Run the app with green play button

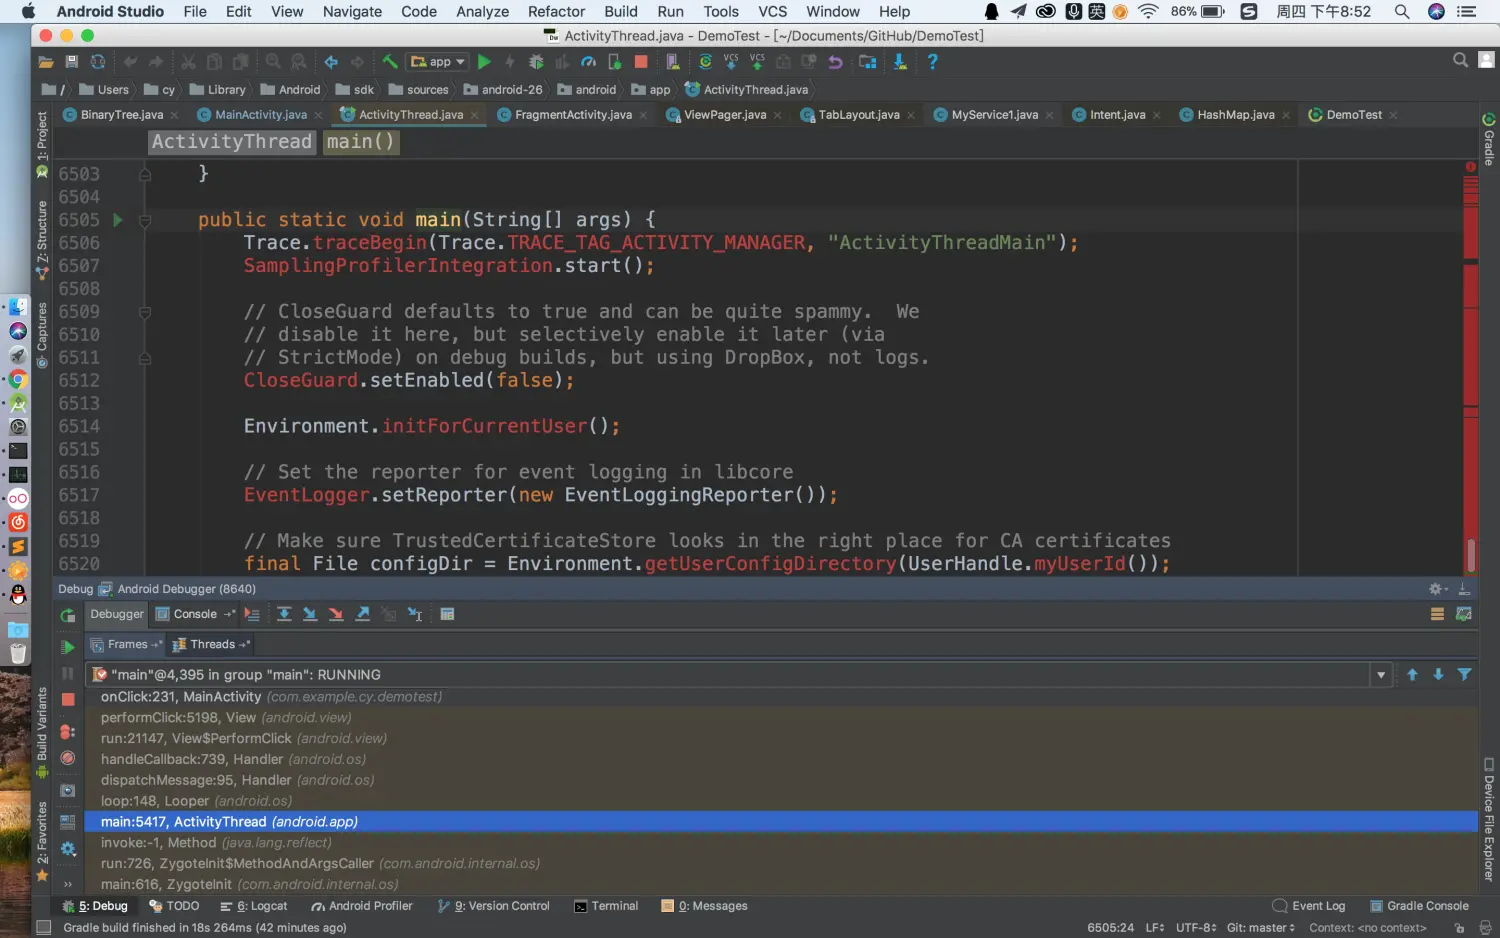click(x=484, y=62)
